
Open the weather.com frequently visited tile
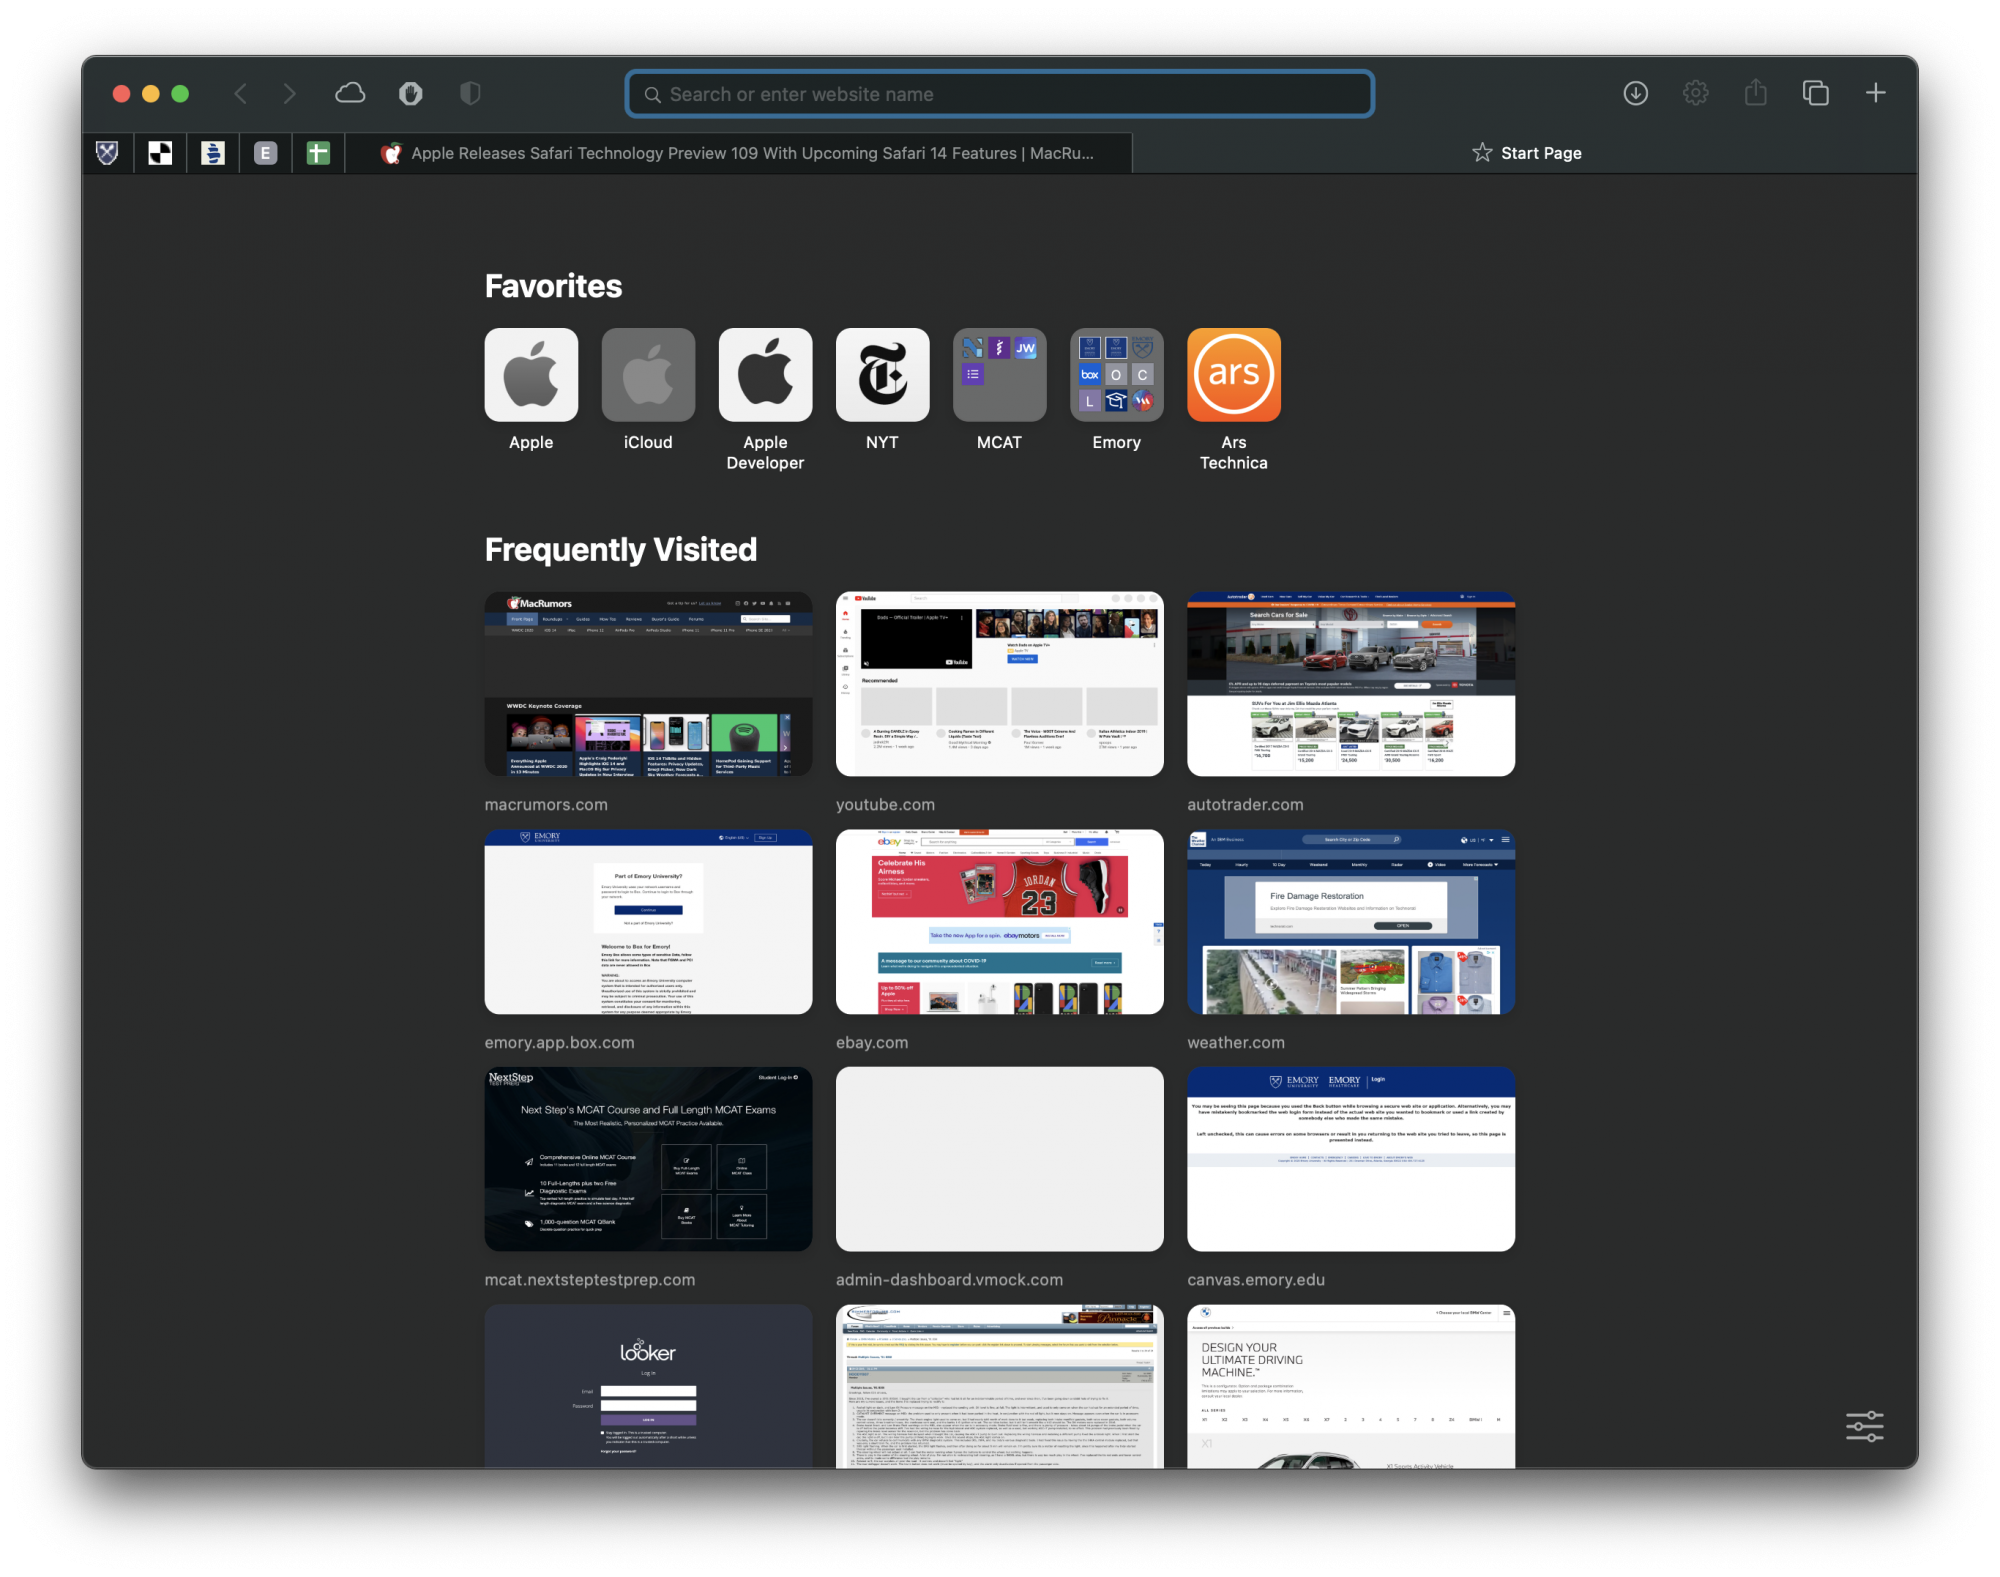coord(1350,922)
